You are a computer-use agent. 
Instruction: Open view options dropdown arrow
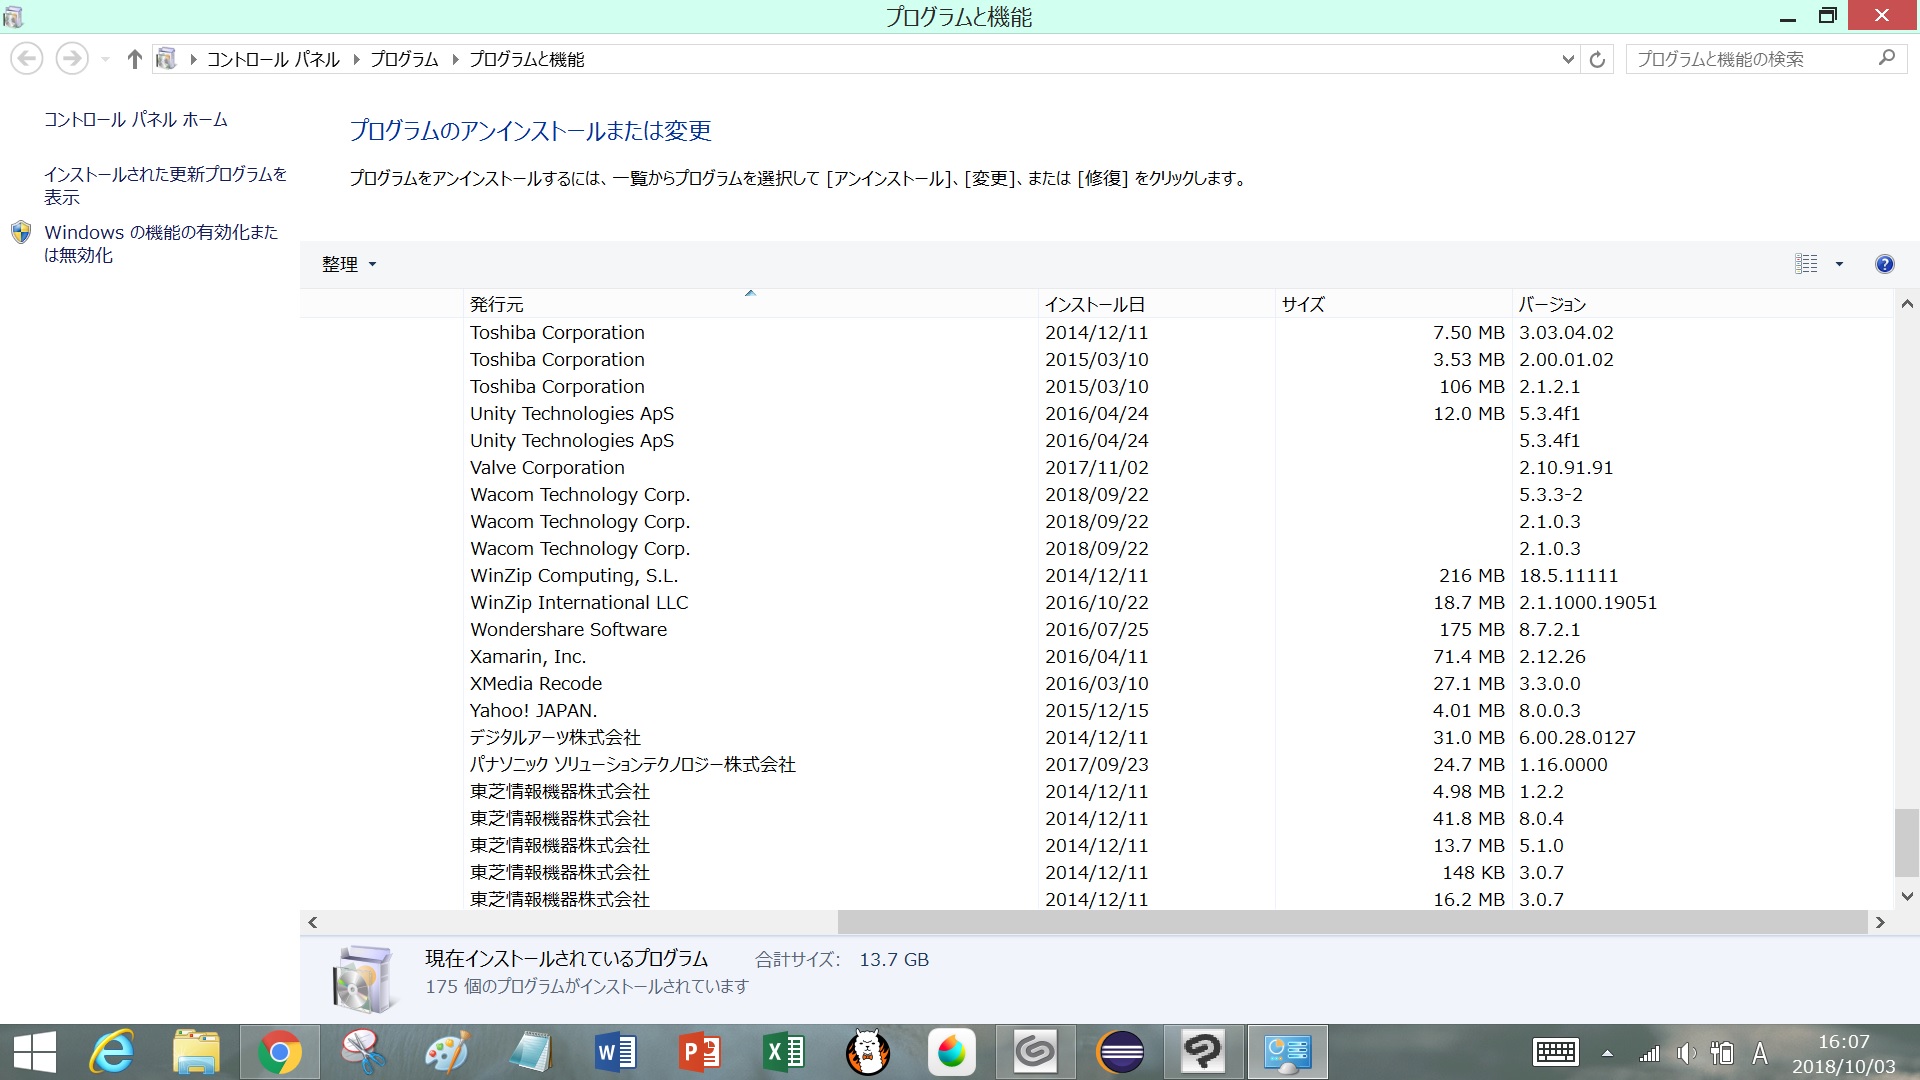(1839, 264)
